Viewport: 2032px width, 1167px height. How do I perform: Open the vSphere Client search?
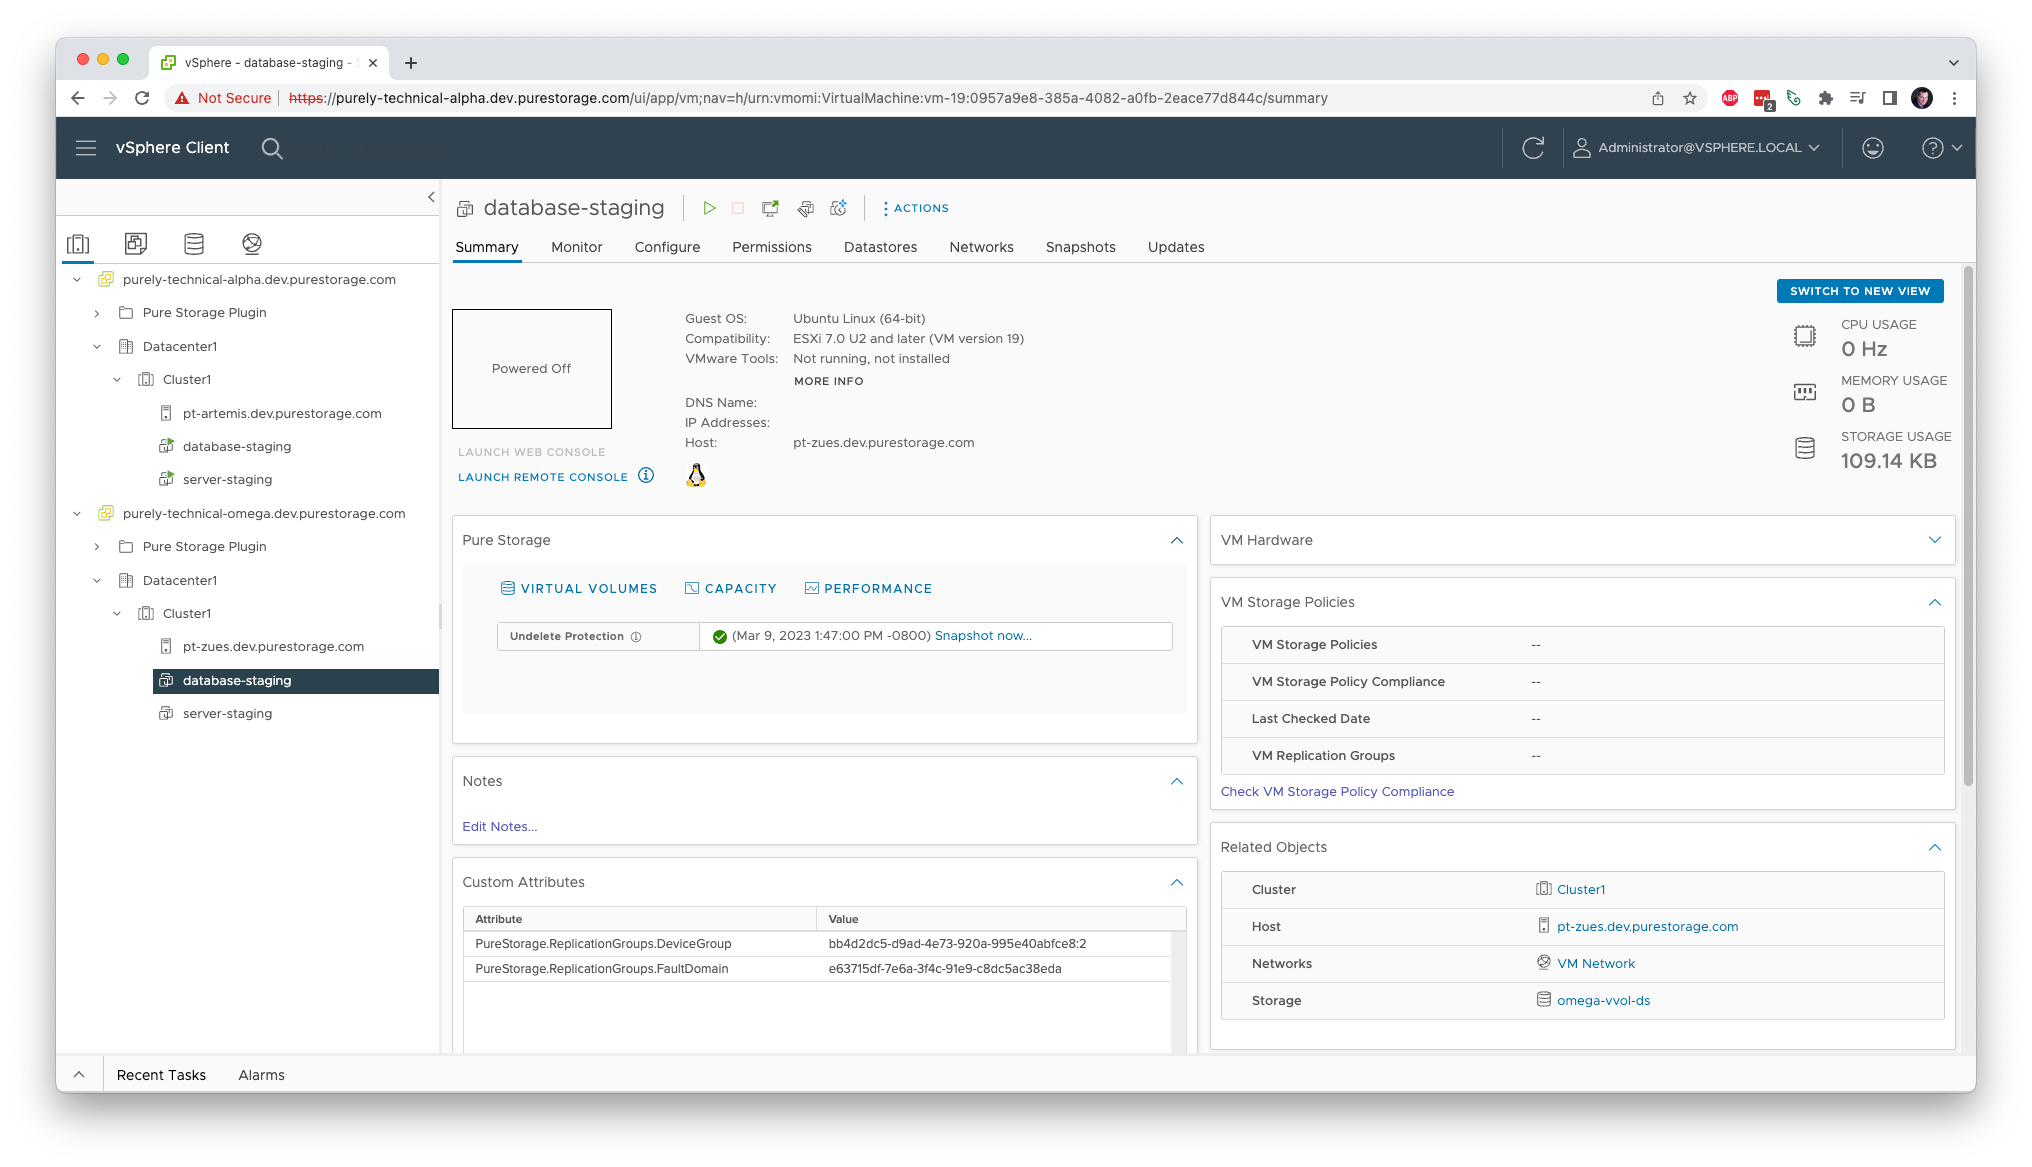coord(272,148)
